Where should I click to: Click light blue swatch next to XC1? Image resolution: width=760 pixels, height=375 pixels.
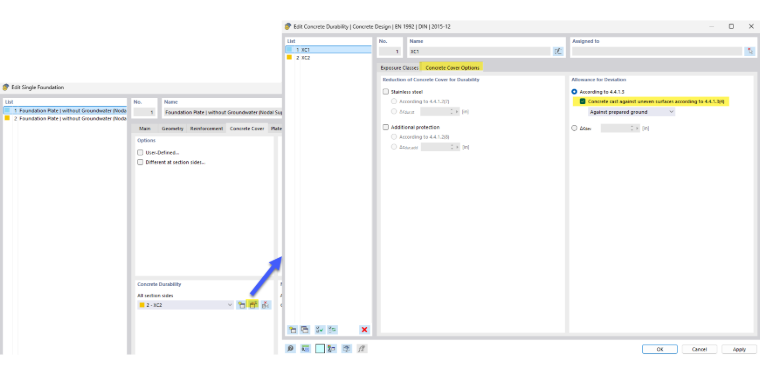289,49
